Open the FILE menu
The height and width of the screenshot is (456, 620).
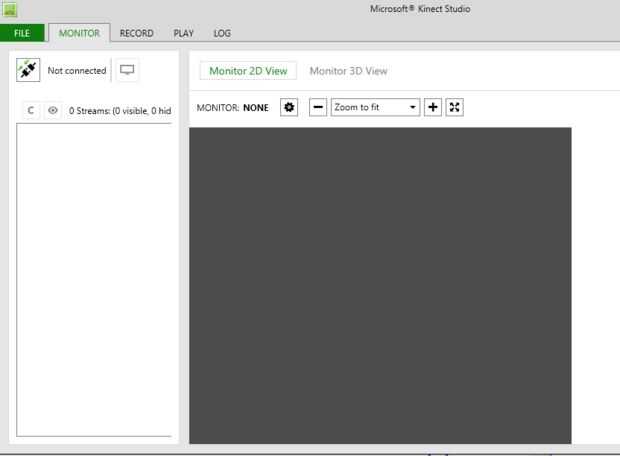coord(22,33)
